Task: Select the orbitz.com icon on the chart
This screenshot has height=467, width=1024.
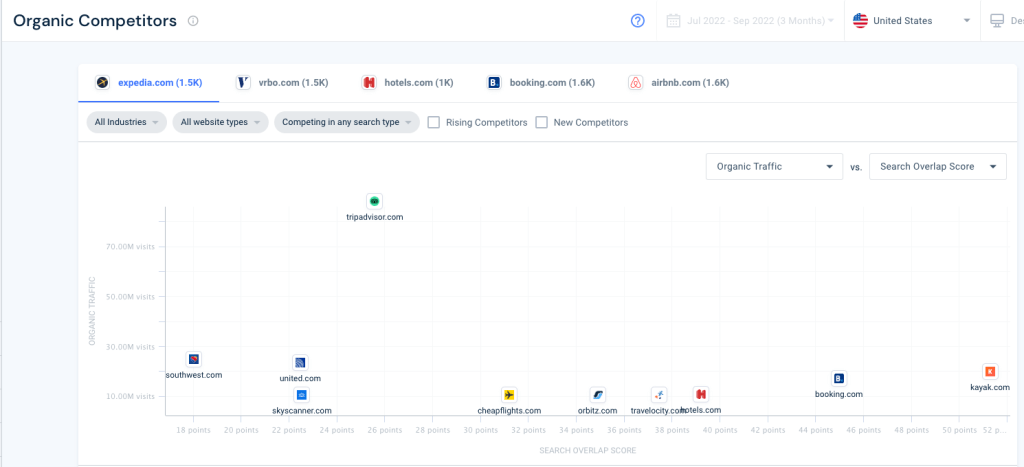Action: click(598, 395)
